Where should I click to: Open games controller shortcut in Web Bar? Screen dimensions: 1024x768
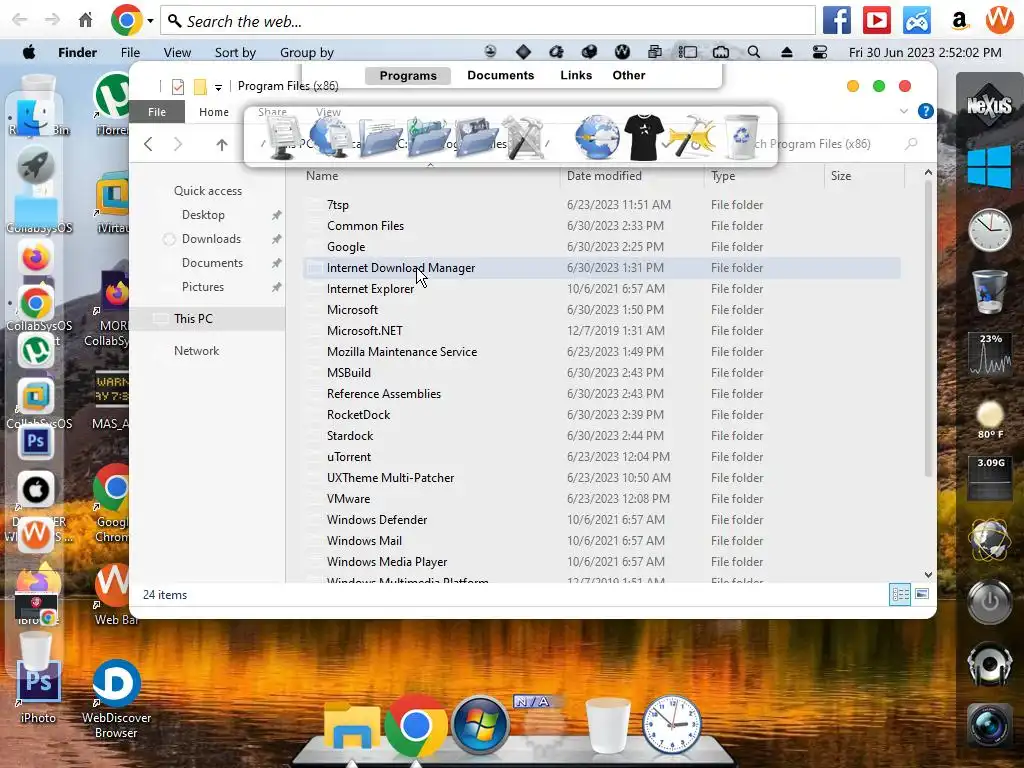point(917,21)
